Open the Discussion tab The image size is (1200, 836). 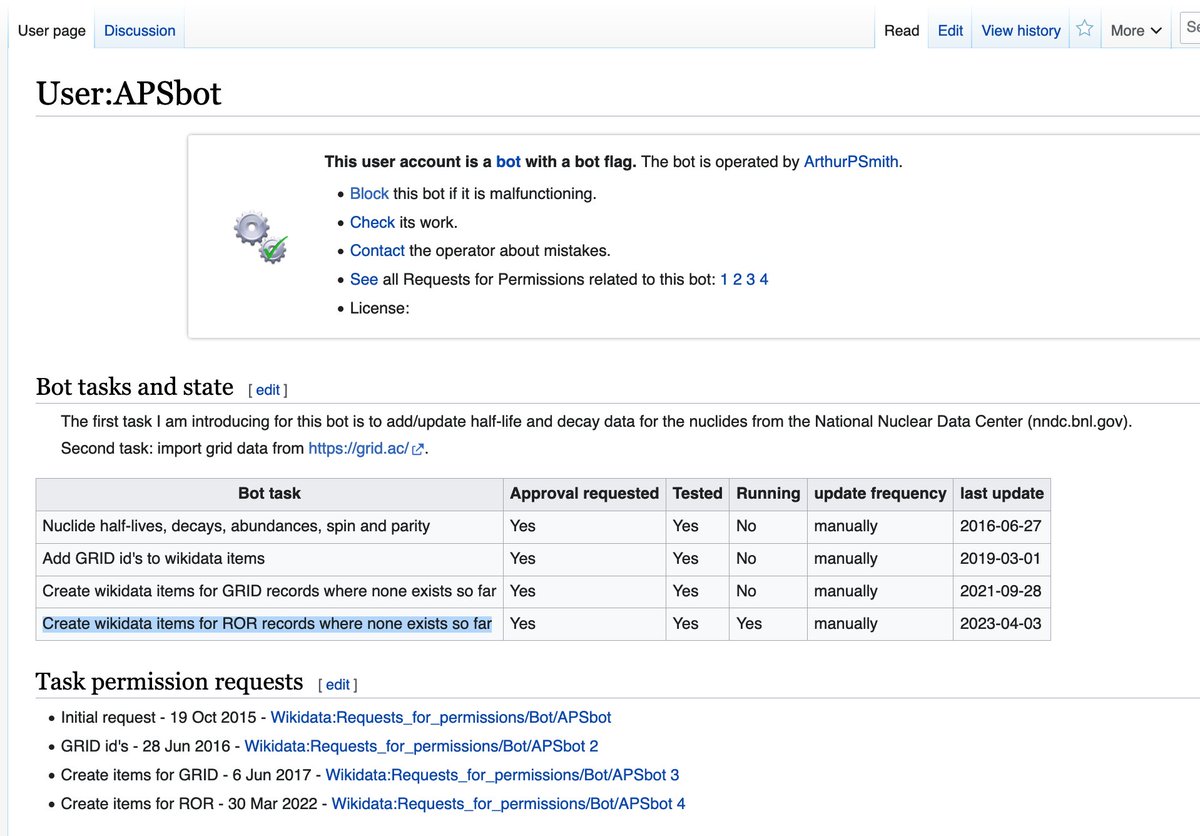click(x=140, y=30)
